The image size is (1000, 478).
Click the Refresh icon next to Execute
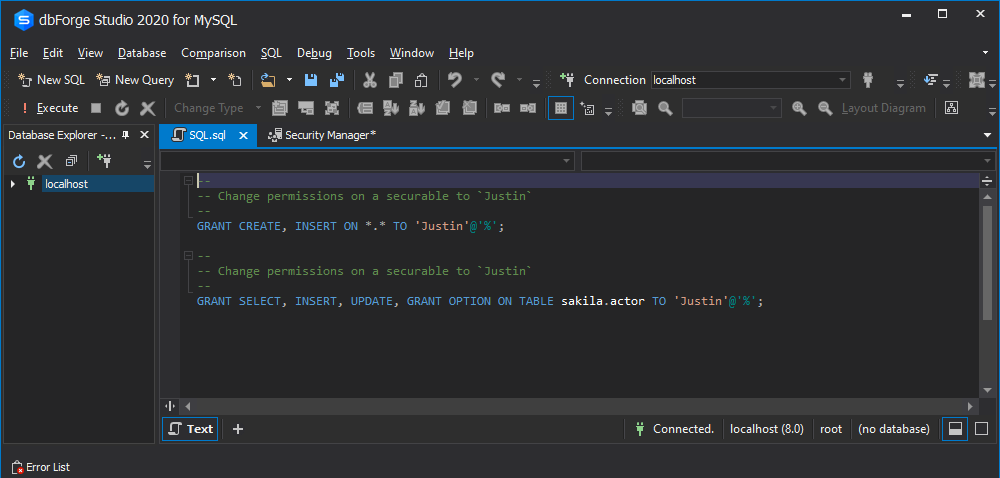pos(122,108)
